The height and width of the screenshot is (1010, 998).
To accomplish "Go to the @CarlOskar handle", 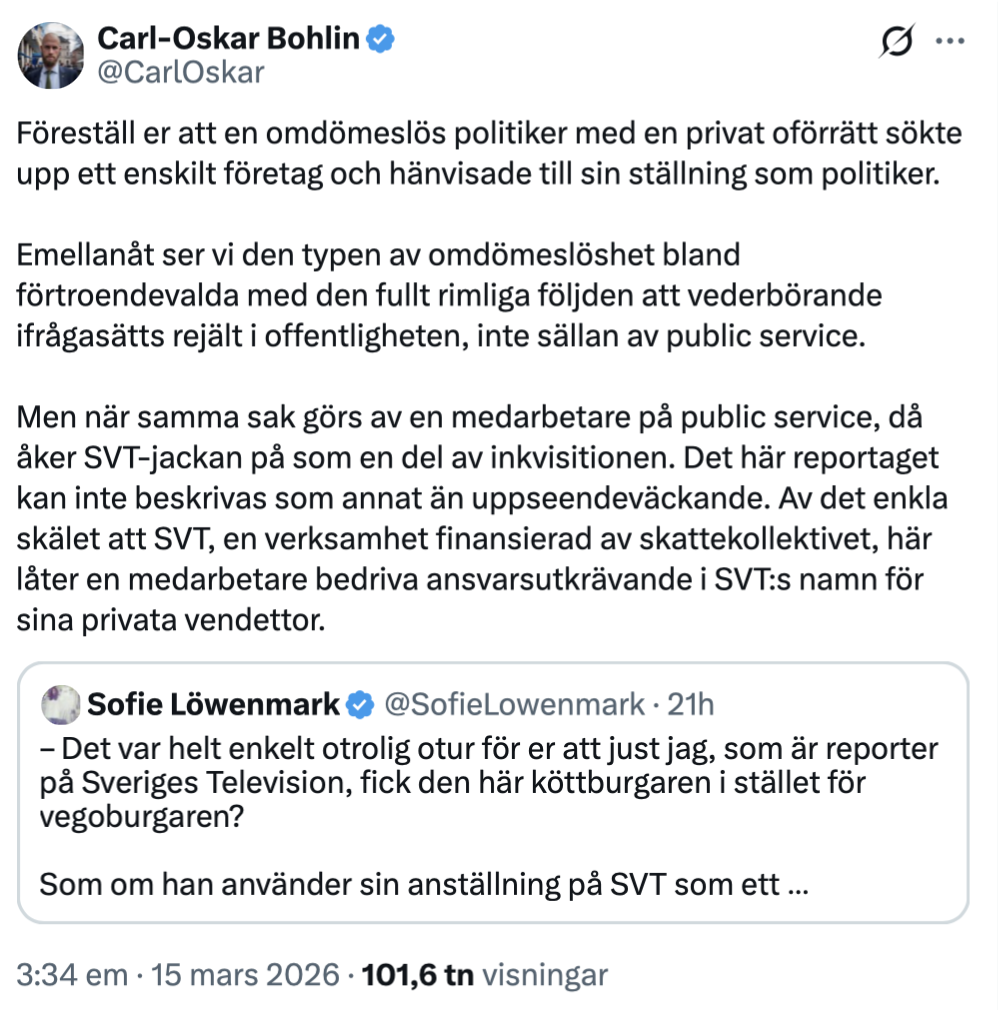I will [x=180, y=73].
